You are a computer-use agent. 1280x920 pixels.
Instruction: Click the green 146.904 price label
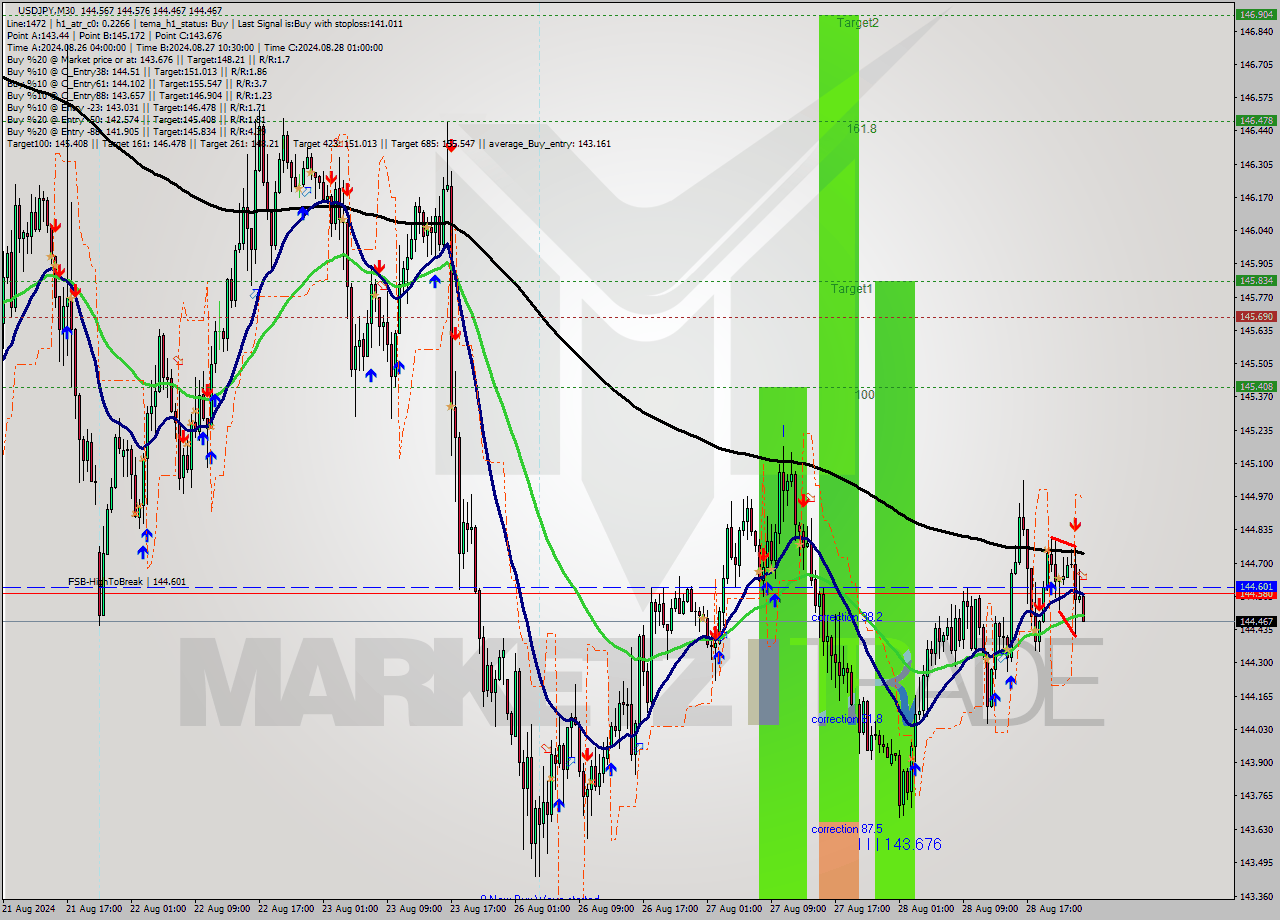(1256, 15)
